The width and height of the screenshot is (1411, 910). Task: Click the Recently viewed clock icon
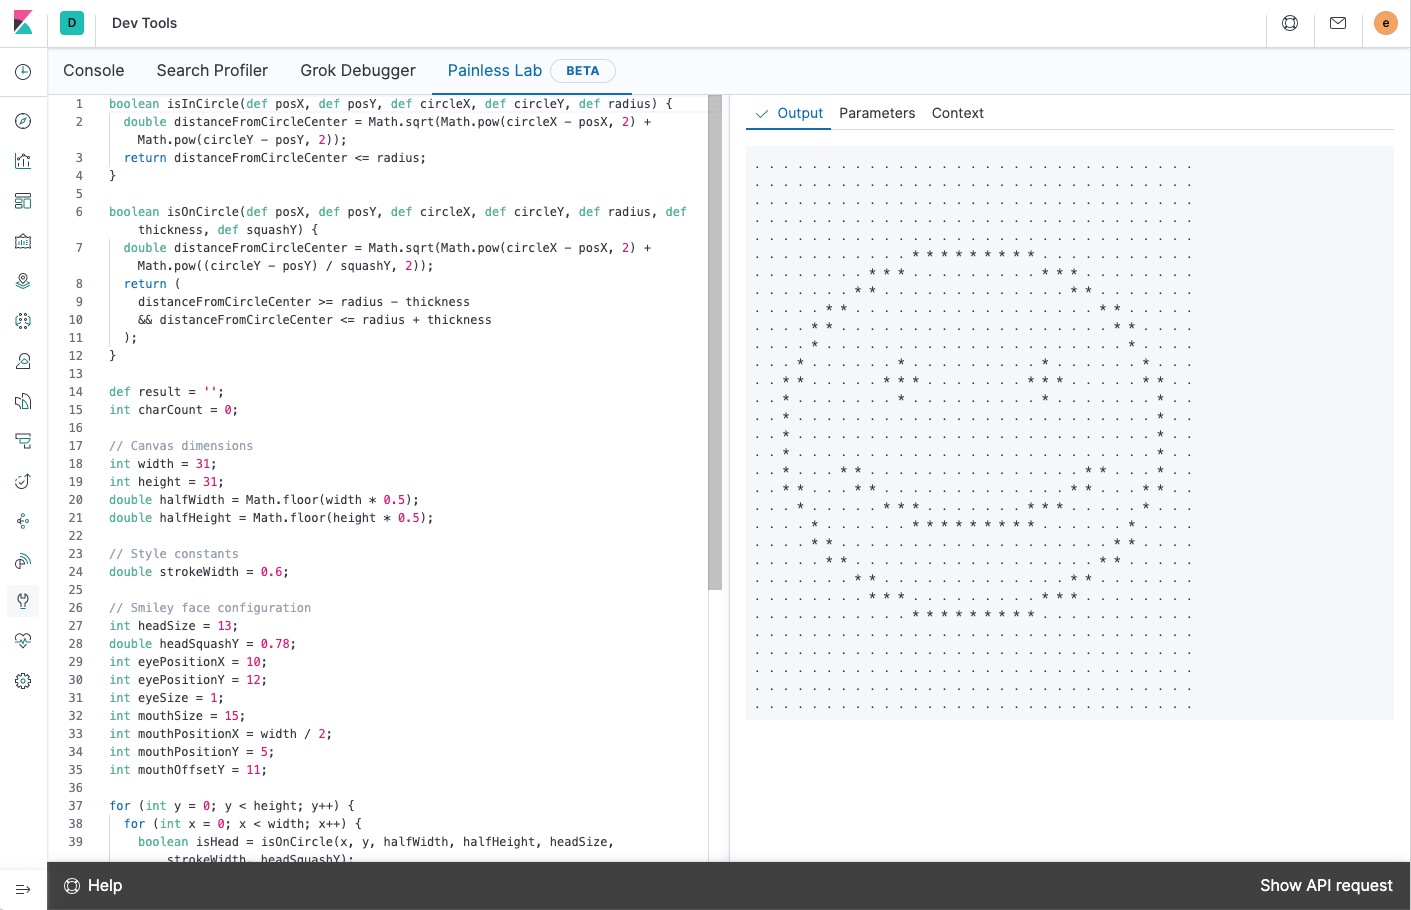[x=23, y=72]
